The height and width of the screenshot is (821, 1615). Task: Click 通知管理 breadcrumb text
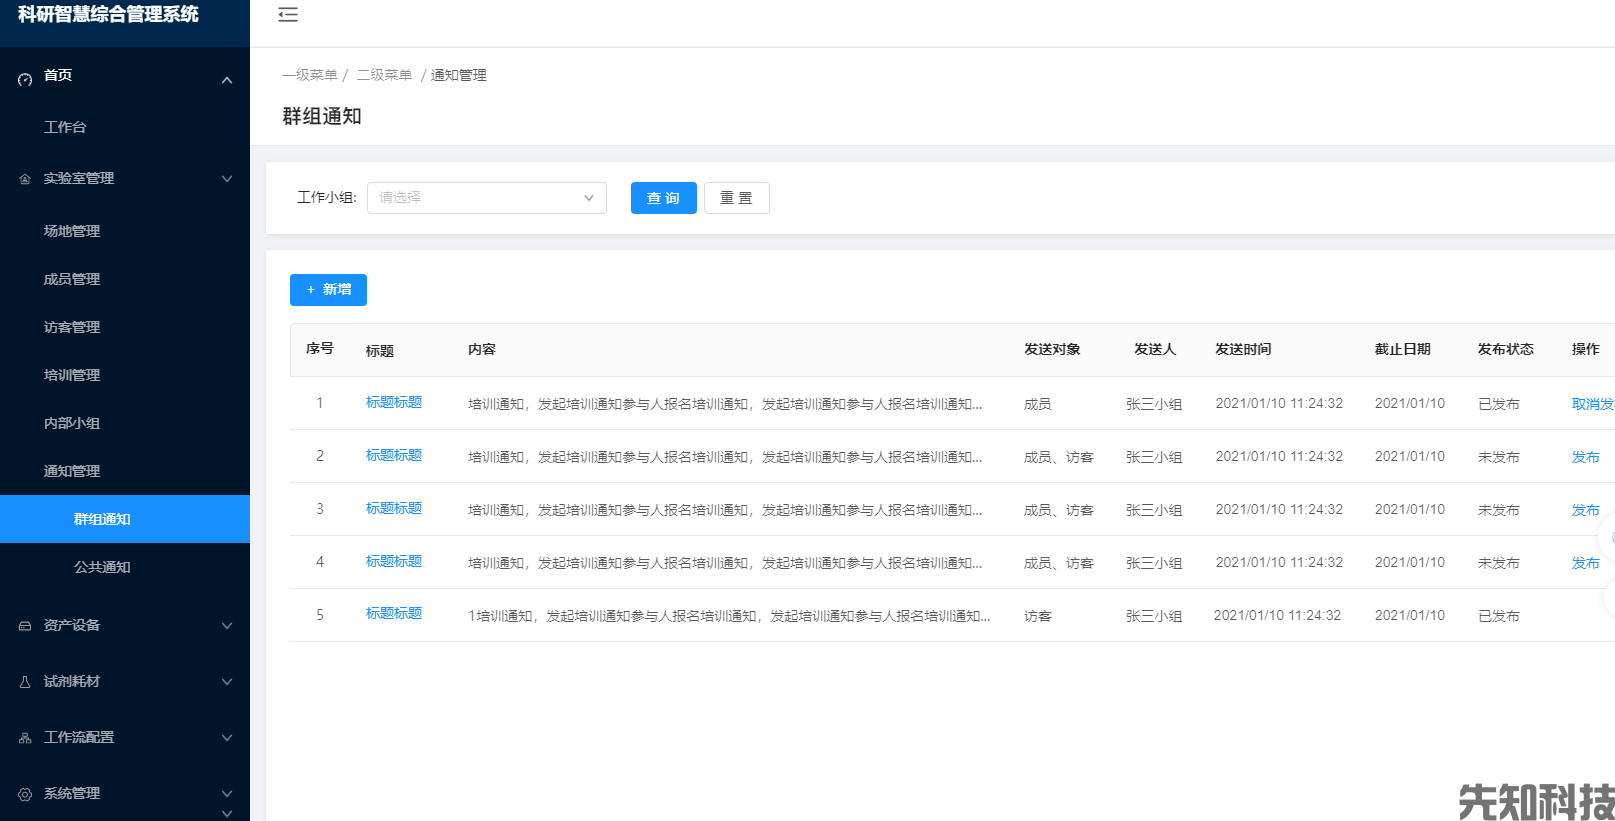pos(459,75)
